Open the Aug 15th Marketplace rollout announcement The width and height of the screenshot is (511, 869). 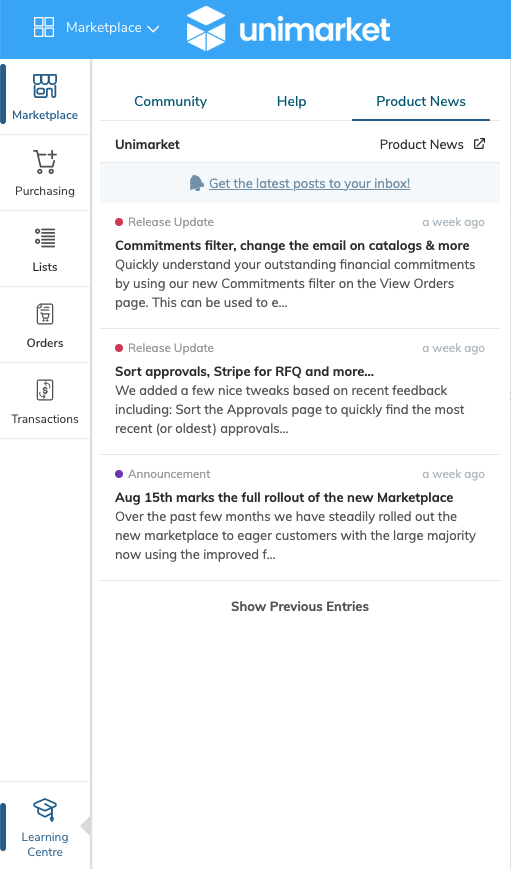pyautogui.click(x=300, y=518)
